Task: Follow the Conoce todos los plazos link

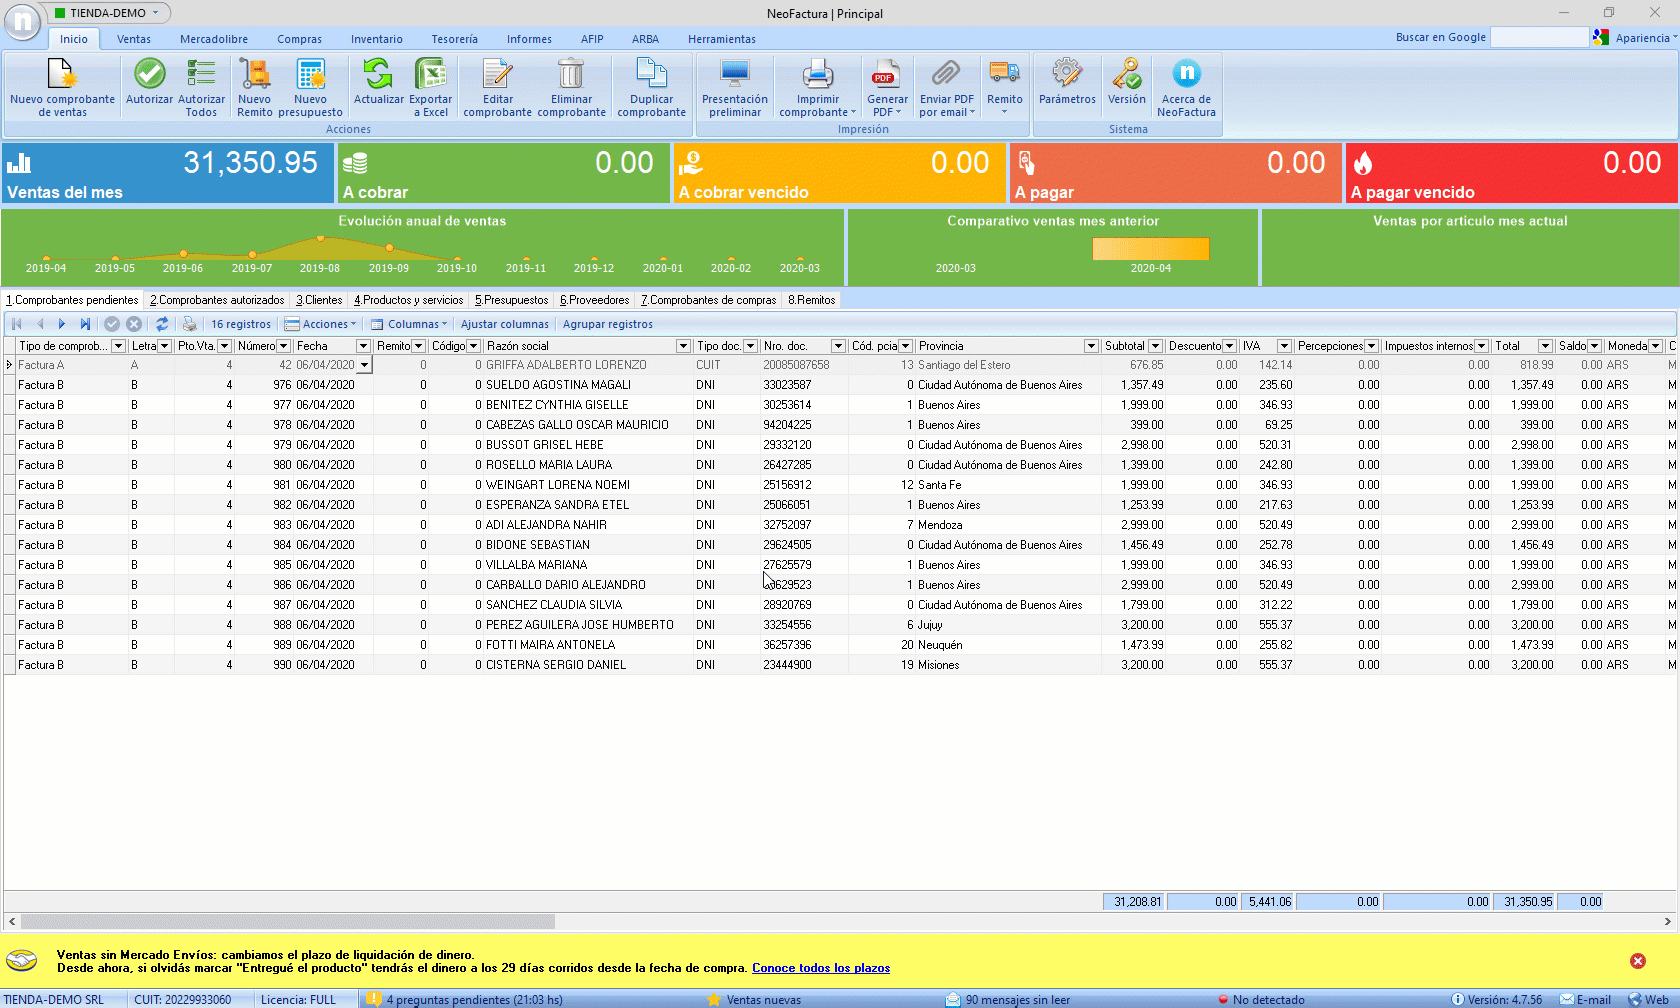Action: (820, 968)
